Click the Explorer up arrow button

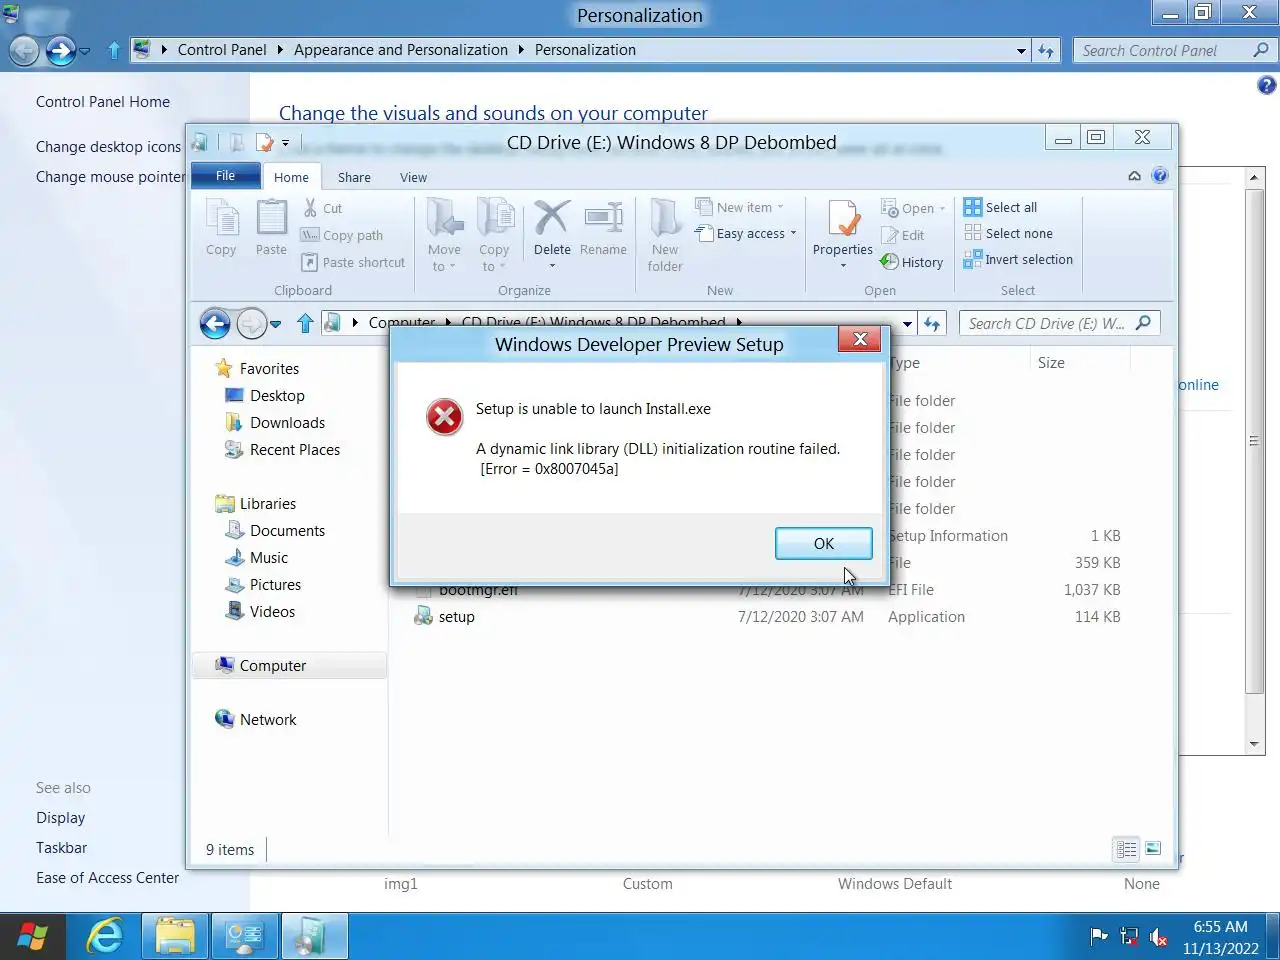(x=305, y=323)
